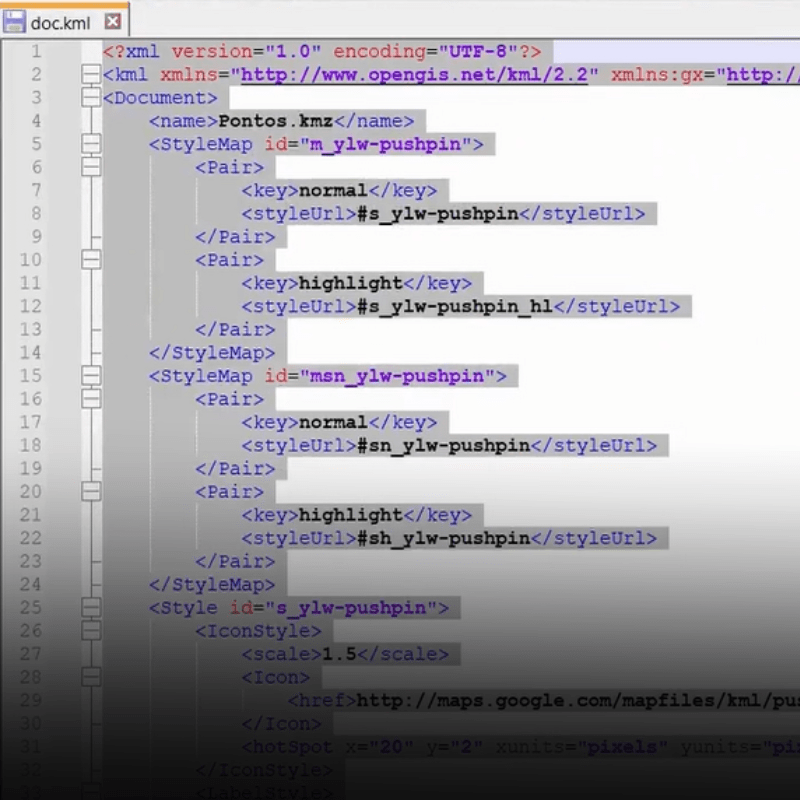Click the <Document> tag text

(x=160, y=97)
